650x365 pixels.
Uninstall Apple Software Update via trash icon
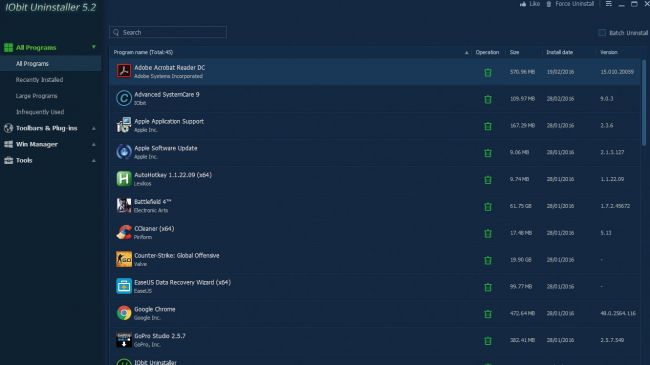click(x=488, y=153)
